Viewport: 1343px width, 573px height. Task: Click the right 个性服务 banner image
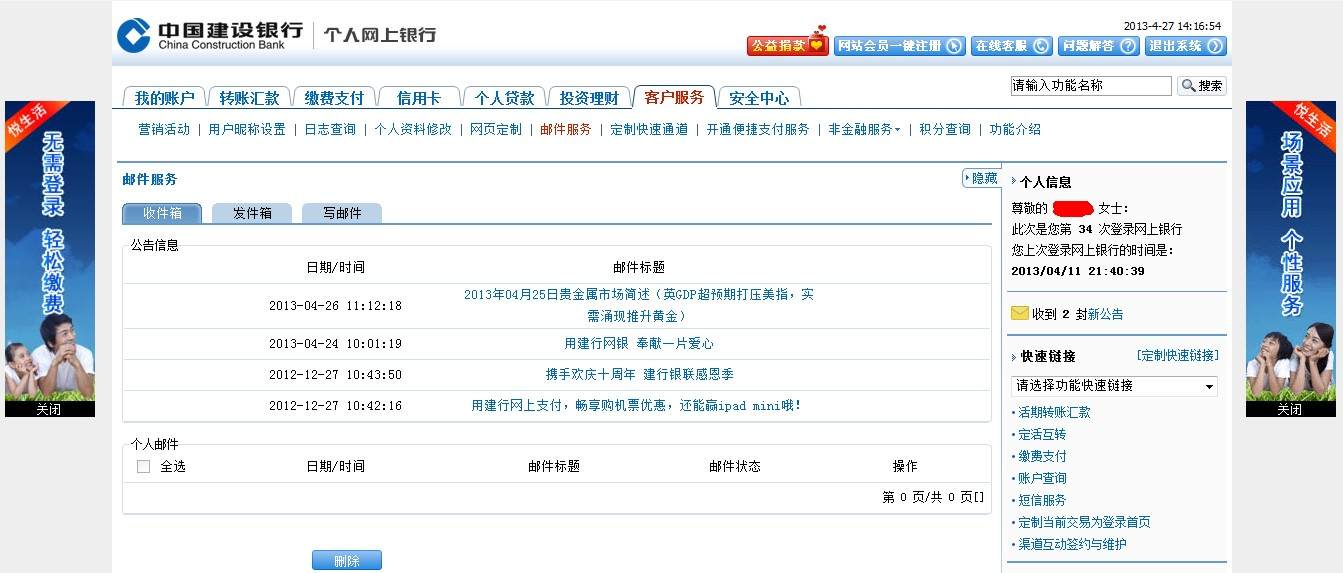coord(1291,251)
